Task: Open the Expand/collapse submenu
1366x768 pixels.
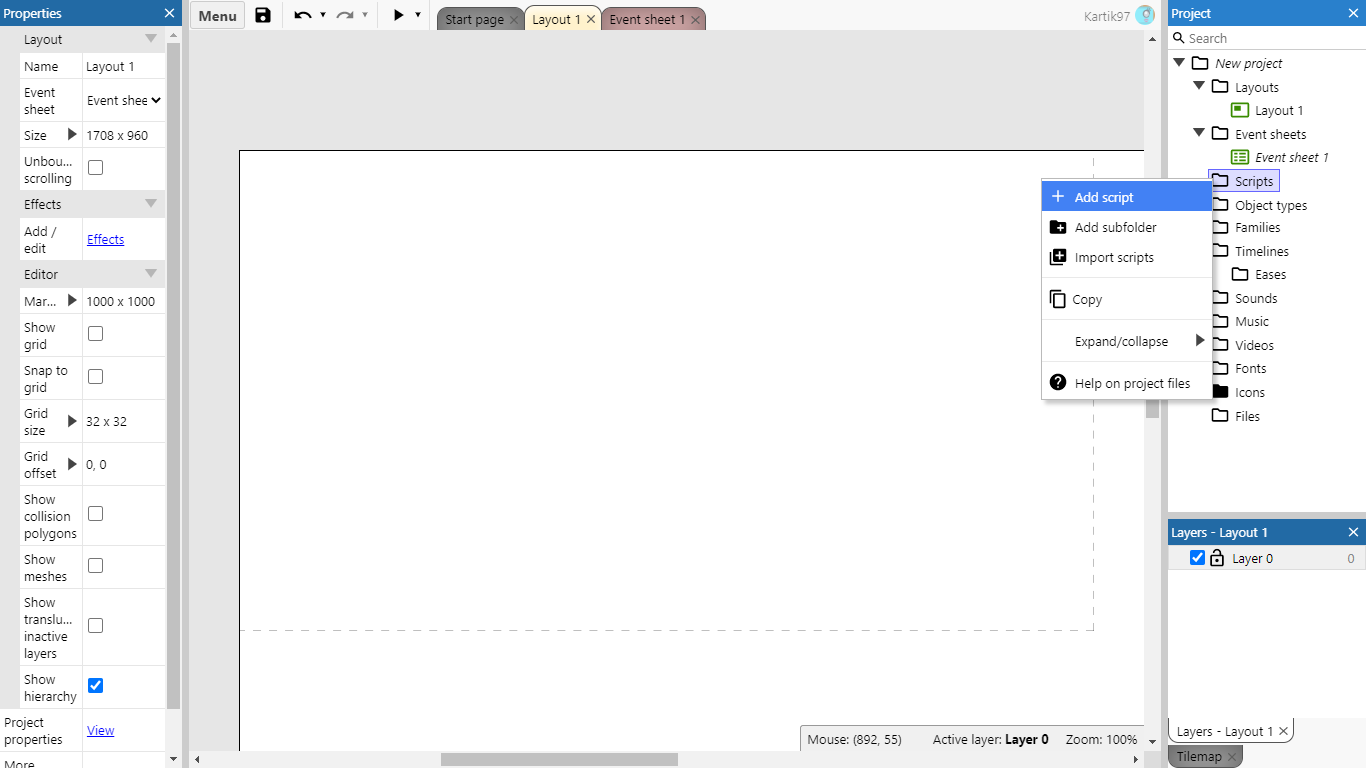Action: pos(1127,341)
